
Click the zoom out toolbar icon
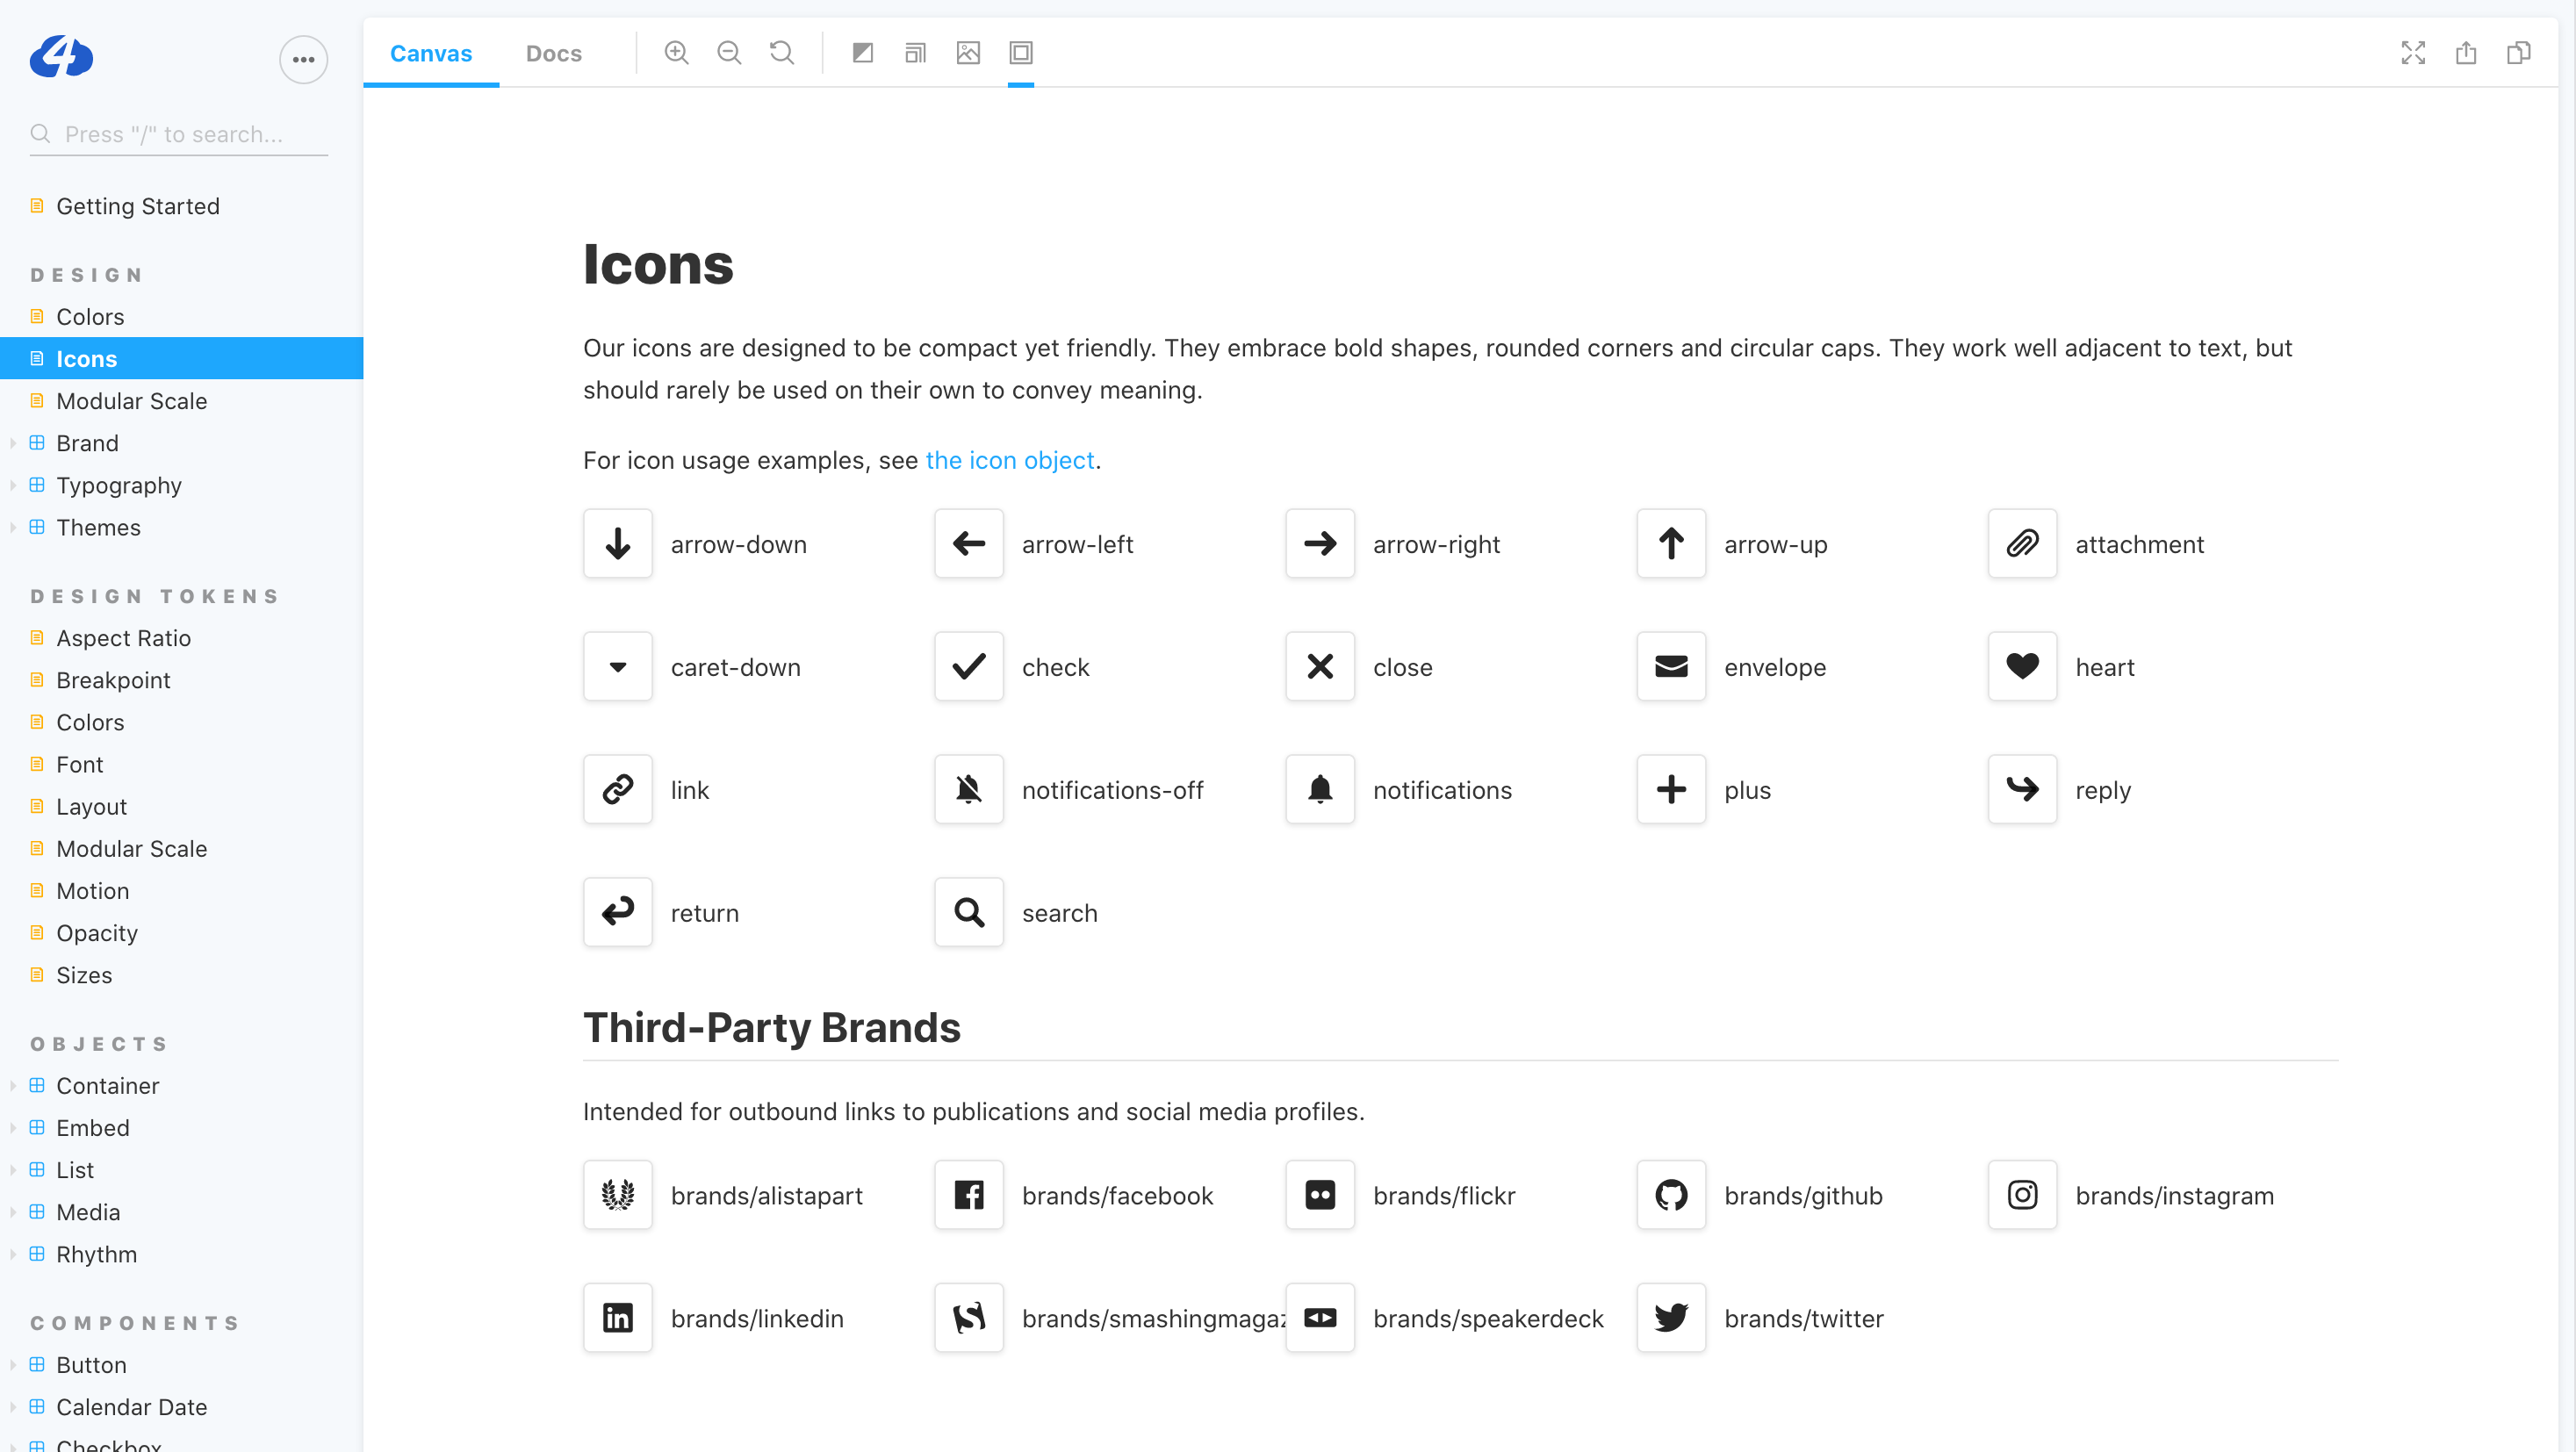pyautogui.click(x=729, y=53)
